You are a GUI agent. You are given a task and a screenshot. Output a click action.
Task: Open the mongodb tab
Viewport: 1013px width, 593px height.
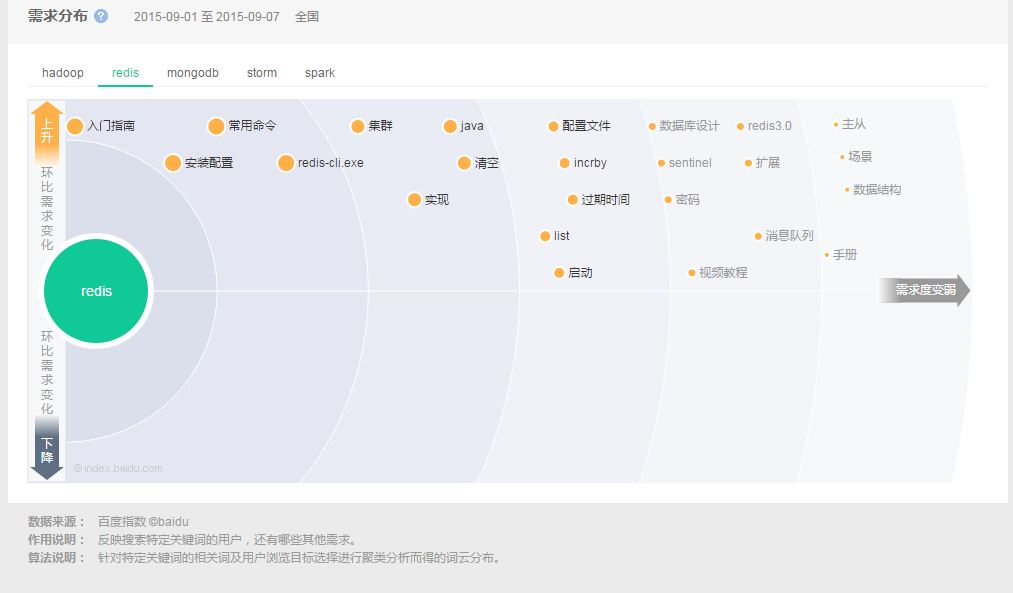tap(193, 73)
